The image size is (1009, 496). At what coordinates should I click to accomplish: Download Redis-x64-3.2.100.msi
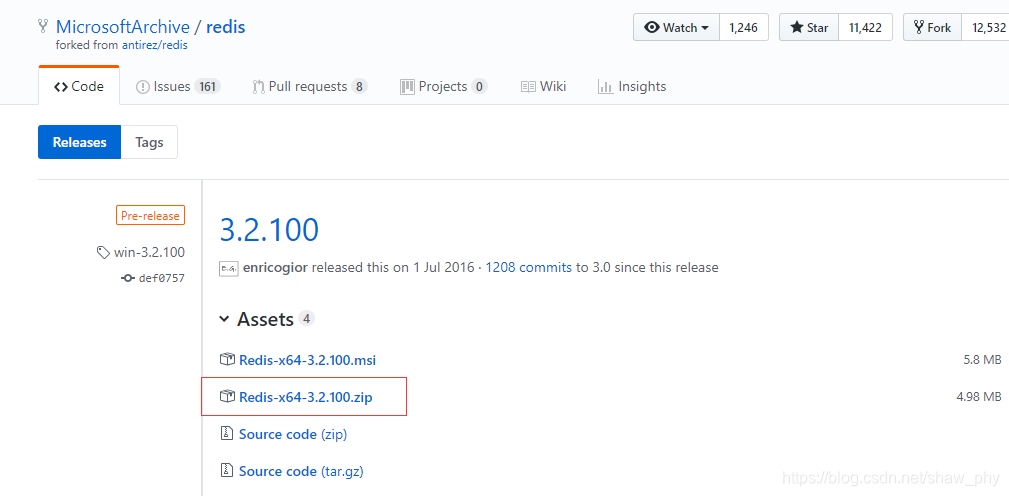point(307,360)
